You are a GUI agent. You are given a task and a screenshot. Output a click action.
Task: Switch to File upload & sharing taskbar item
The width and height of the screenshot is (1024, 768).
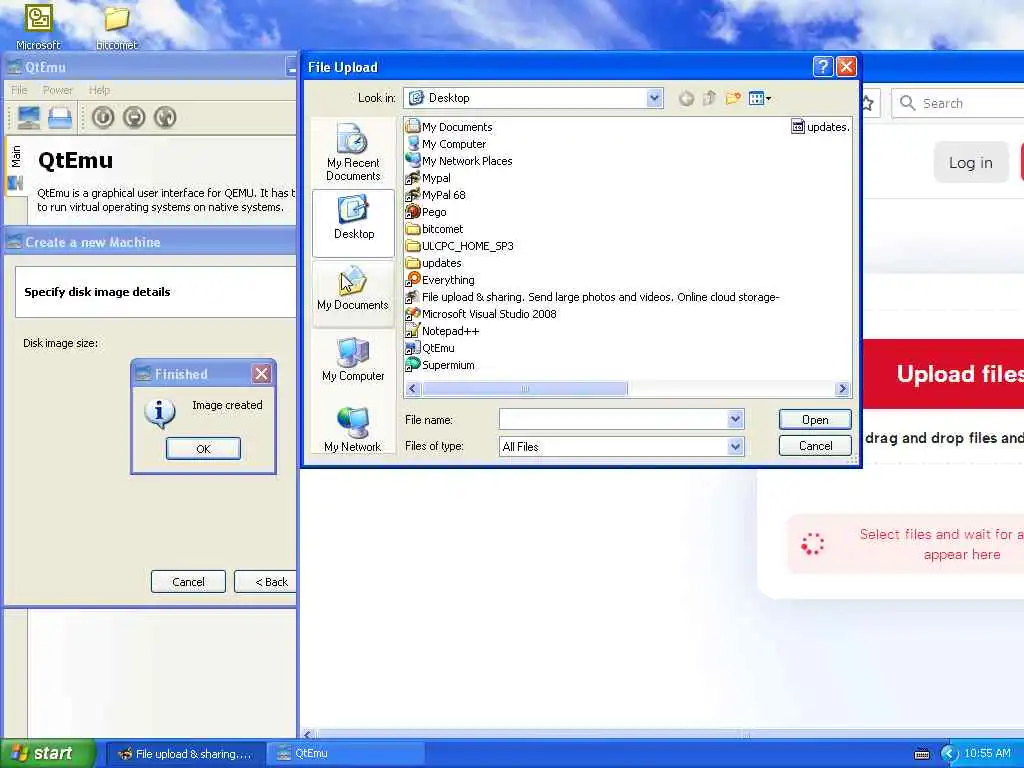point(185,754)
